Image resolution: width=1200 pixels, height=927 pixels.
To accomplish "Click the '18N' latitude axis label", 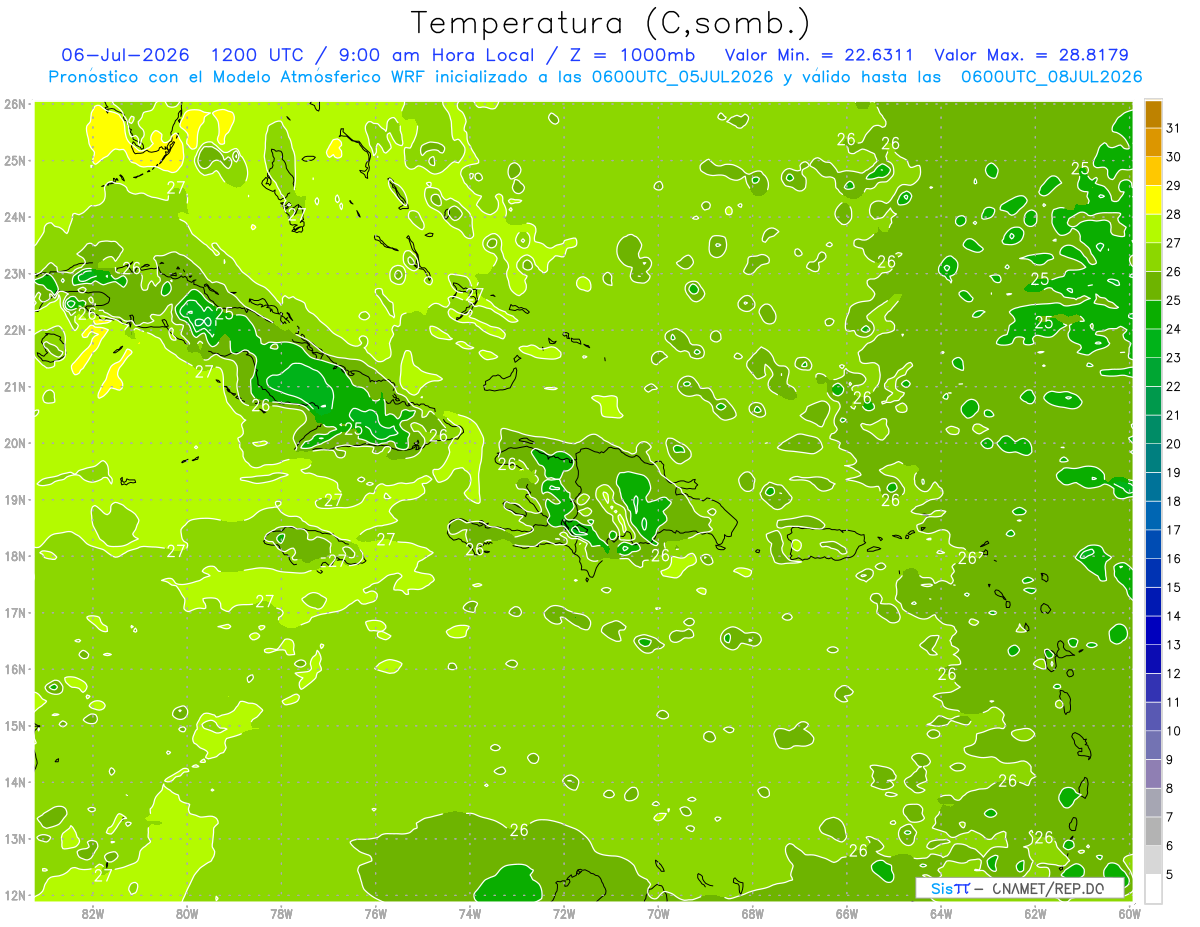I will point(15,556).
